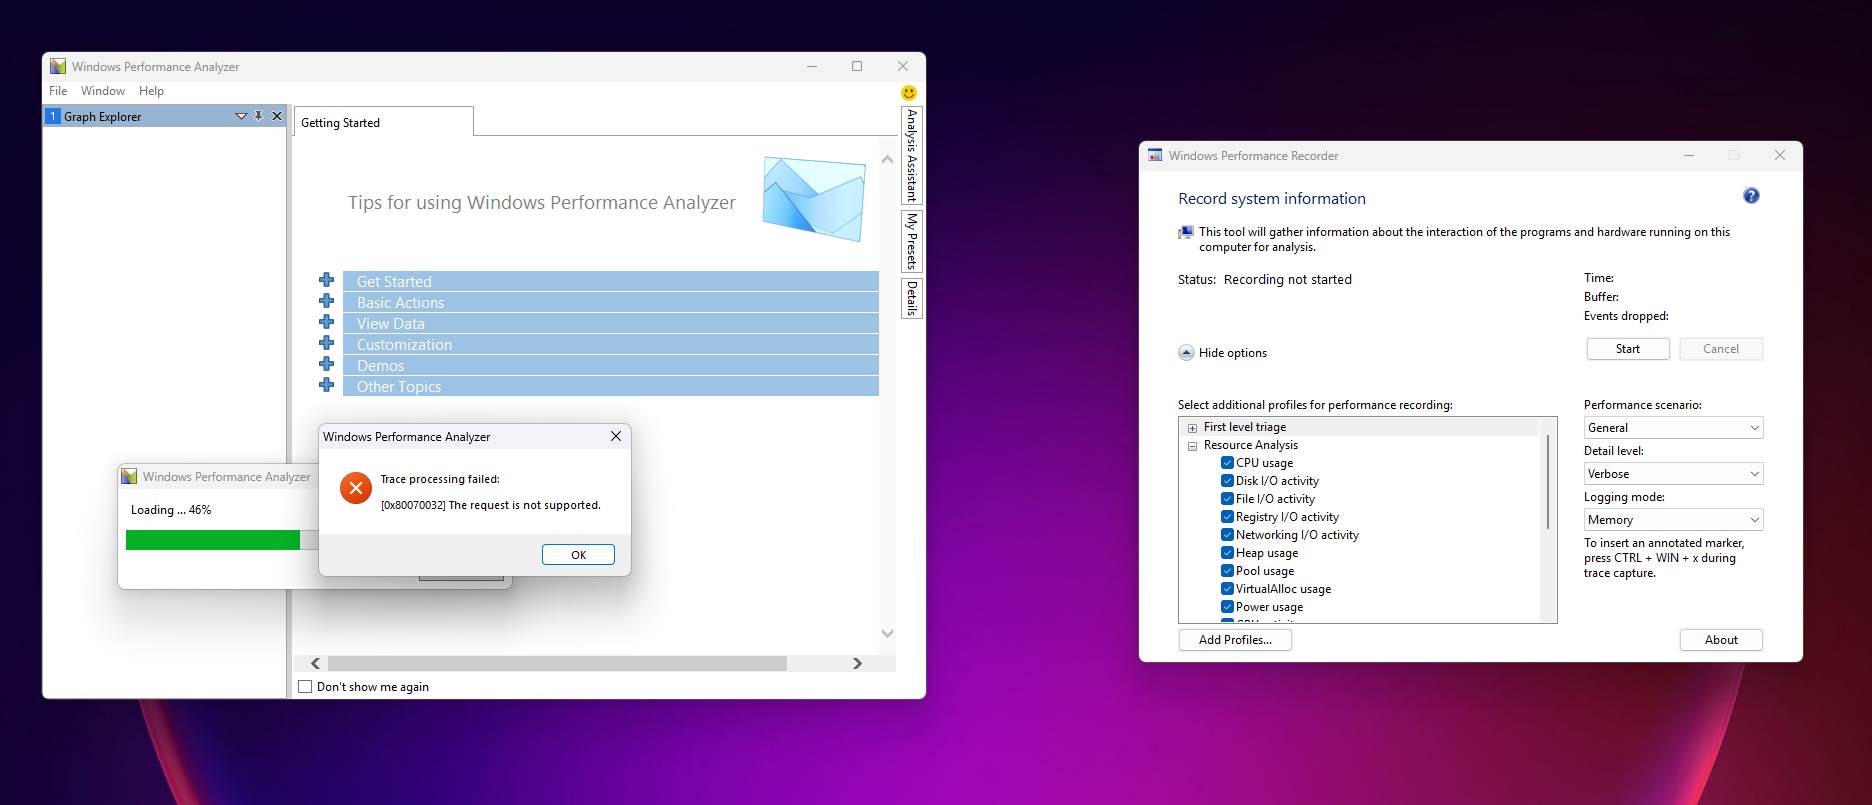Click the blue help question mark icon
The height and width of the screenshot is (805, 1872).
click(1750, 196)
